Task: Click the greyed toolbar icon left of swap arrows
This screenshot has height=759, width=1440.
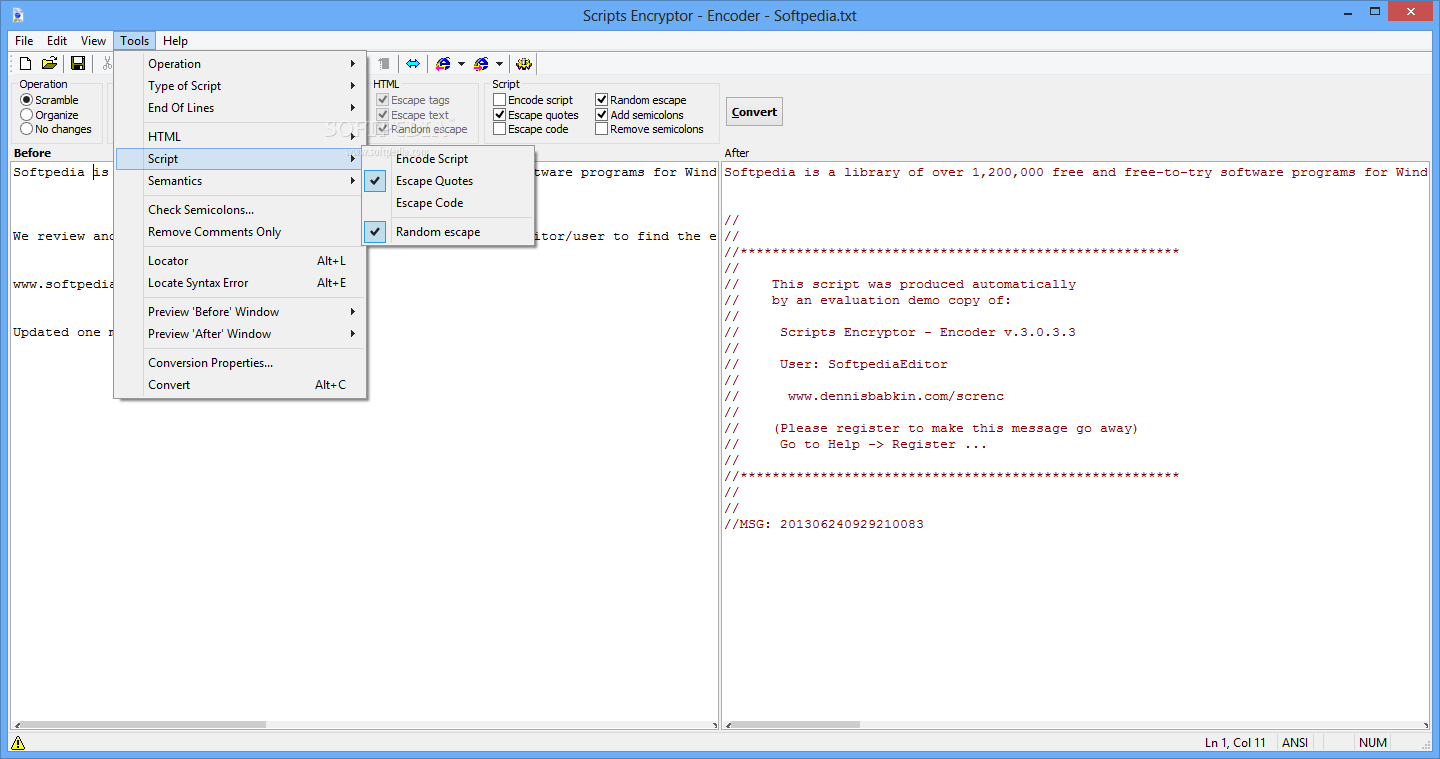Action: coord(384,64)
